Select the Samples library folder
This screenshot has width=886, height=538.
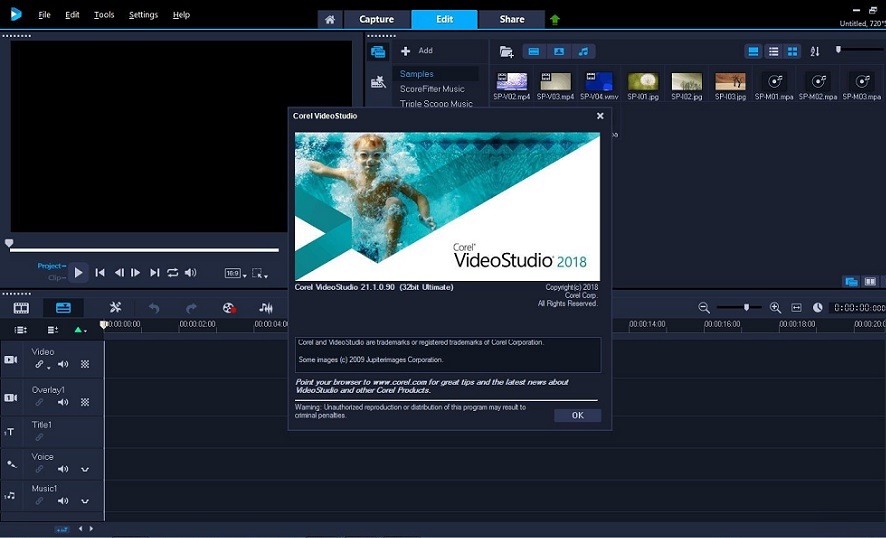coord(416,74)
